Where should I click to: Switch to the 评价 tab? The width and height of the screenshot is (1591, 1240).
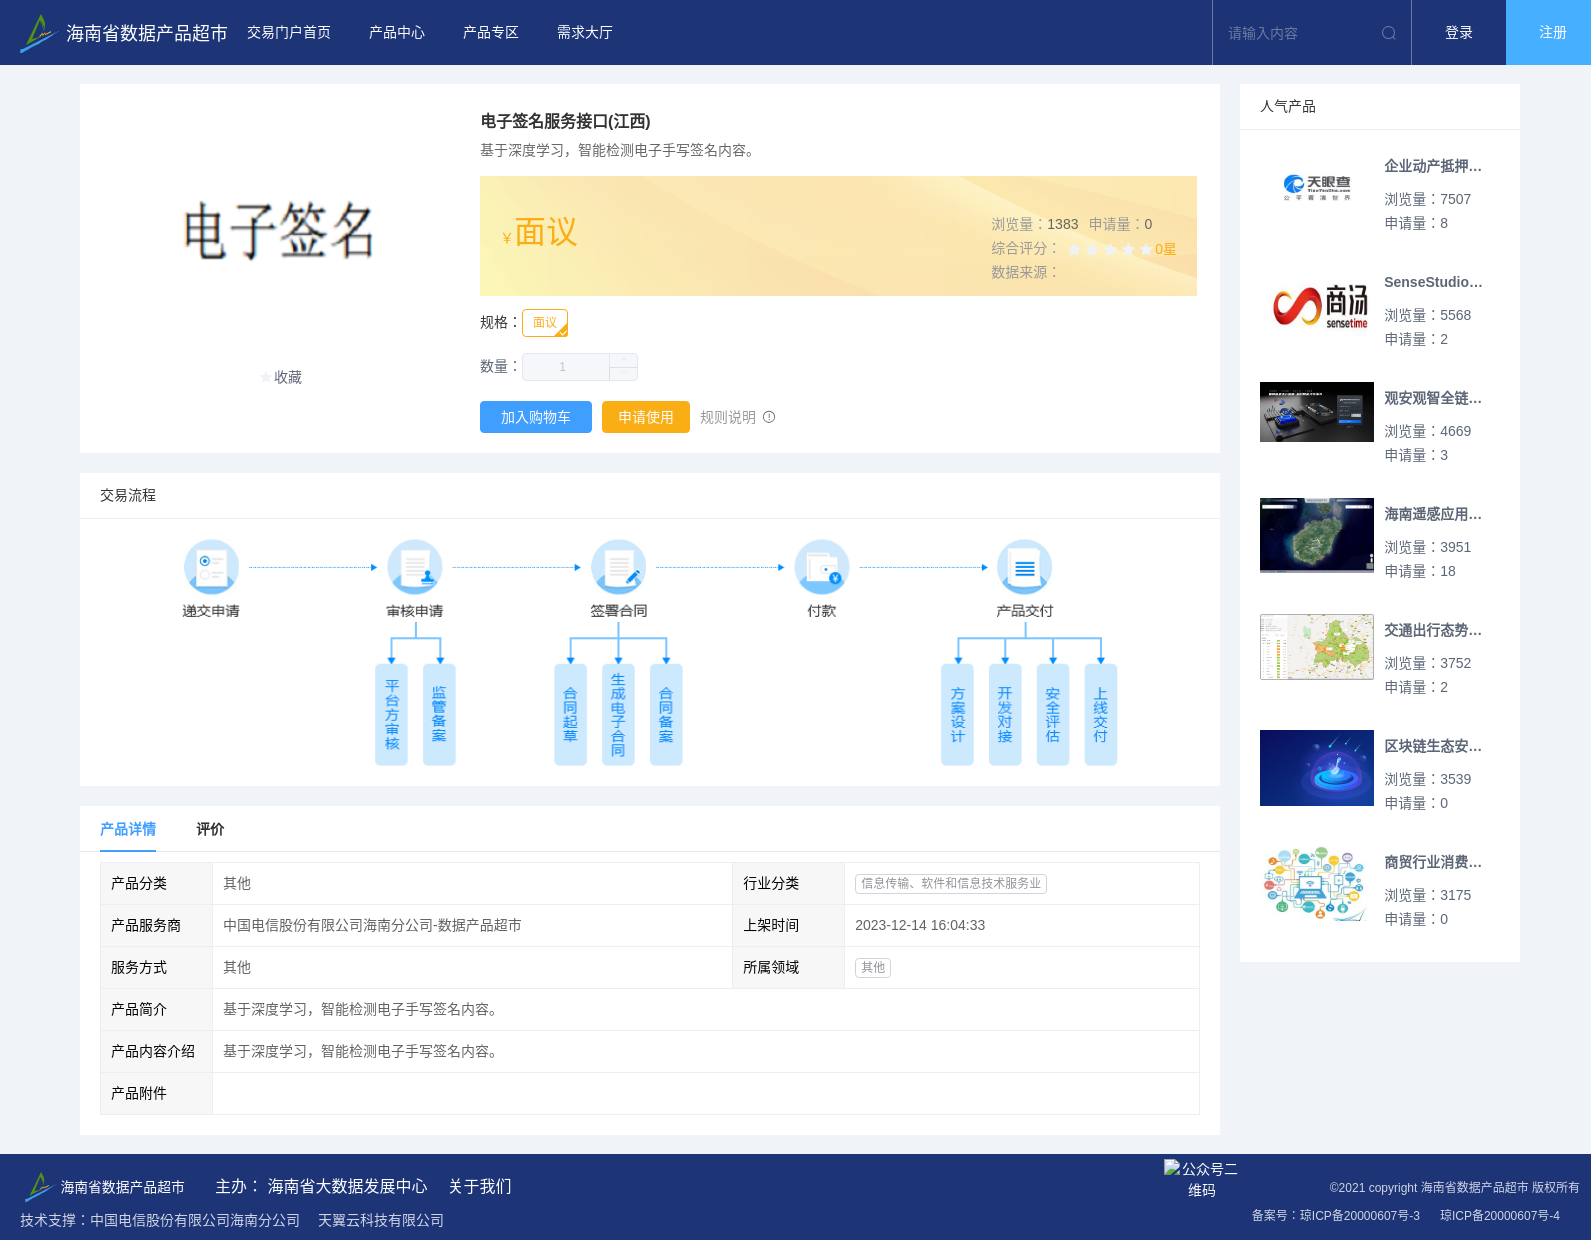210,829
